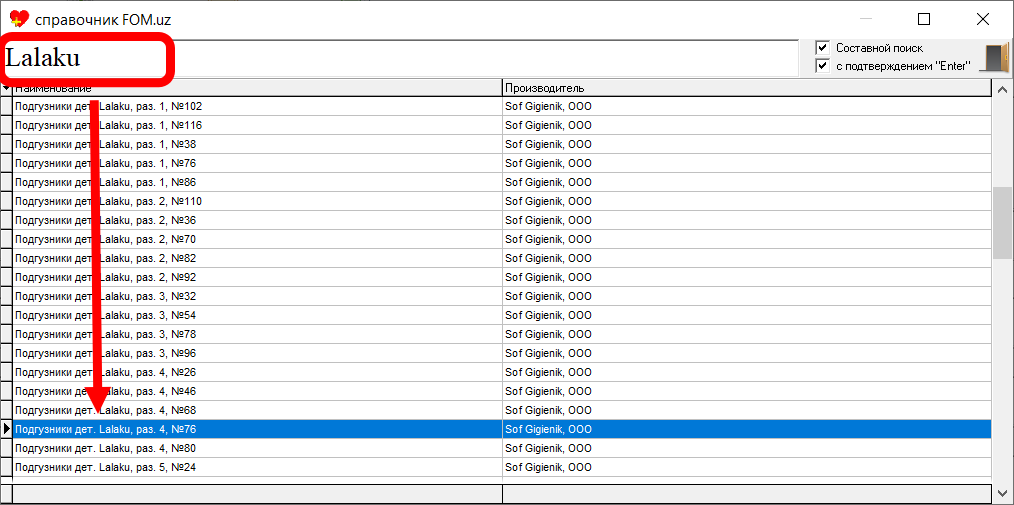1014x505 pixels.
Task: Toggle the Составной поиск checkbox
Action: (823, 48)
